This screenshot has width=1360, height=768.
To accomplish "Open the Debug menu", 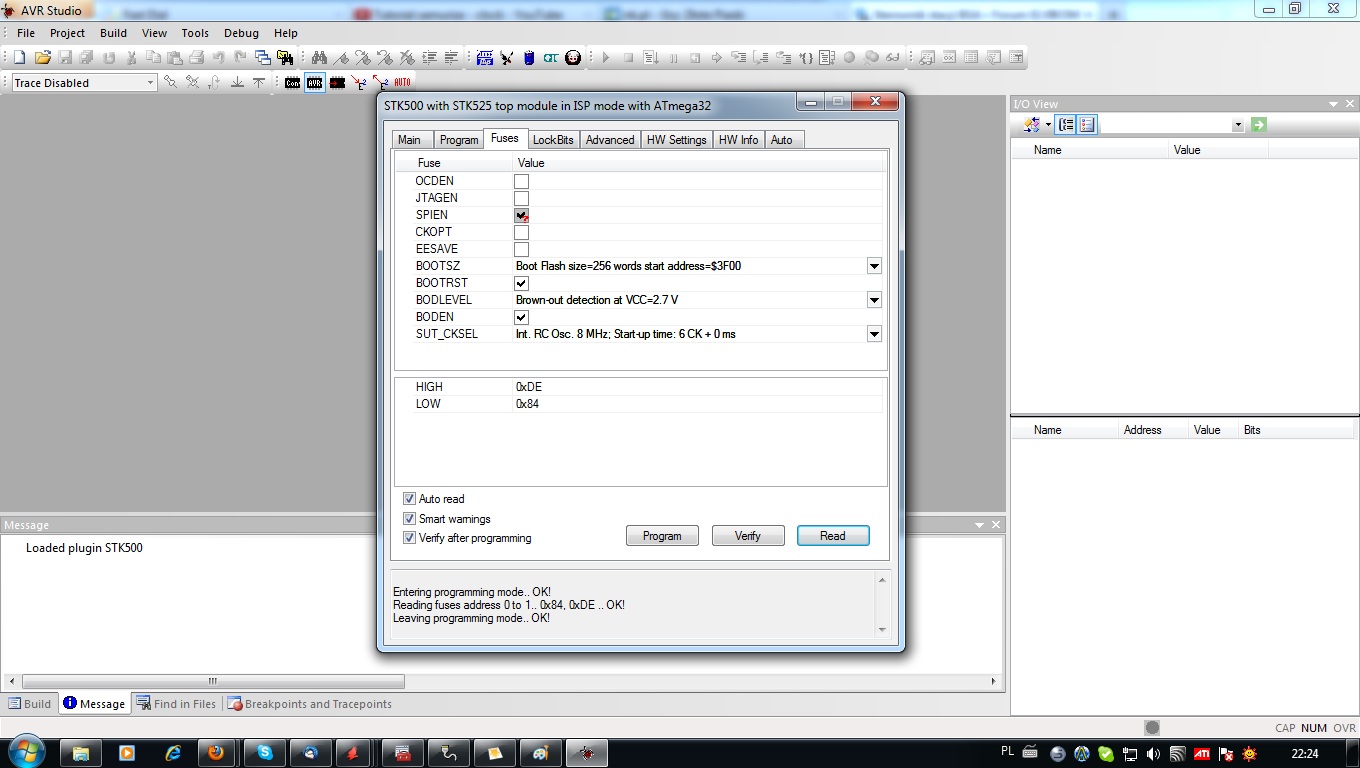I will coord(241,33).
